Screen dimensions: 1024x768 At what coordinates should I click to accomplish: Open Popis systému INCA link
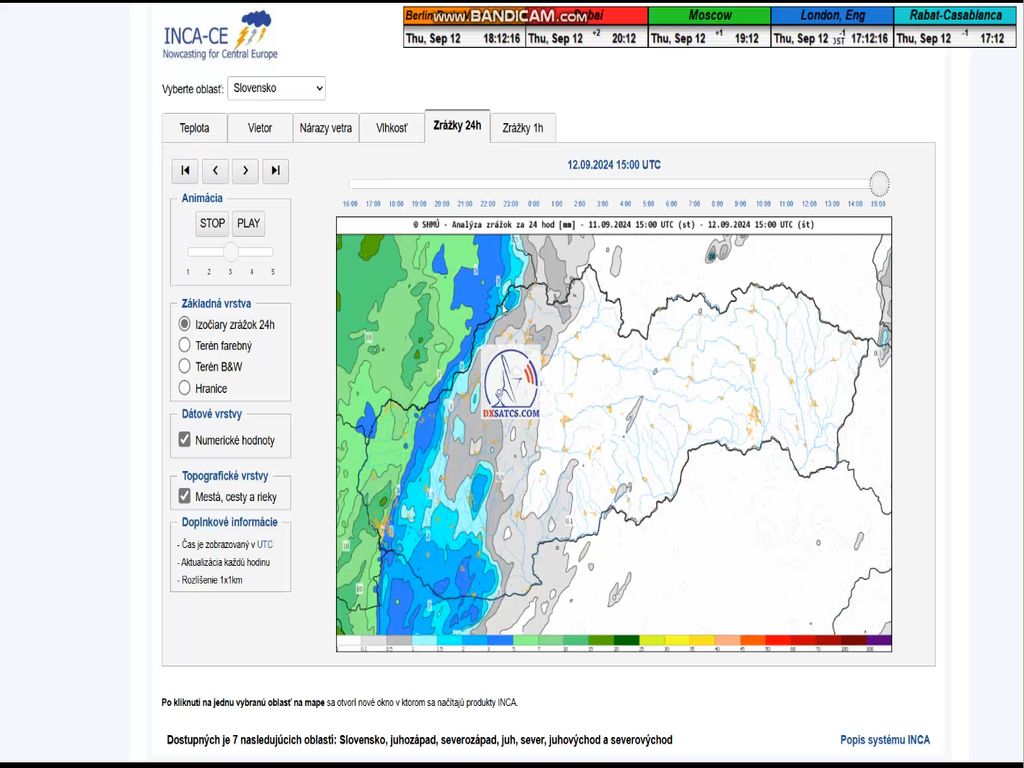coord(884,740)
